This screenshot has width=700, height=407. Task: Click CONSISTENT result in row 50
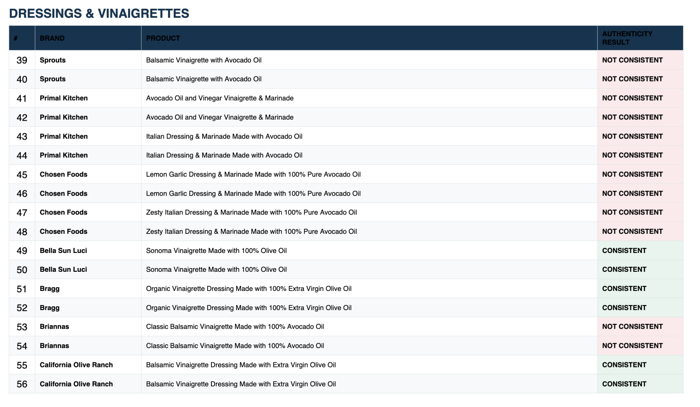click(624, 270)
